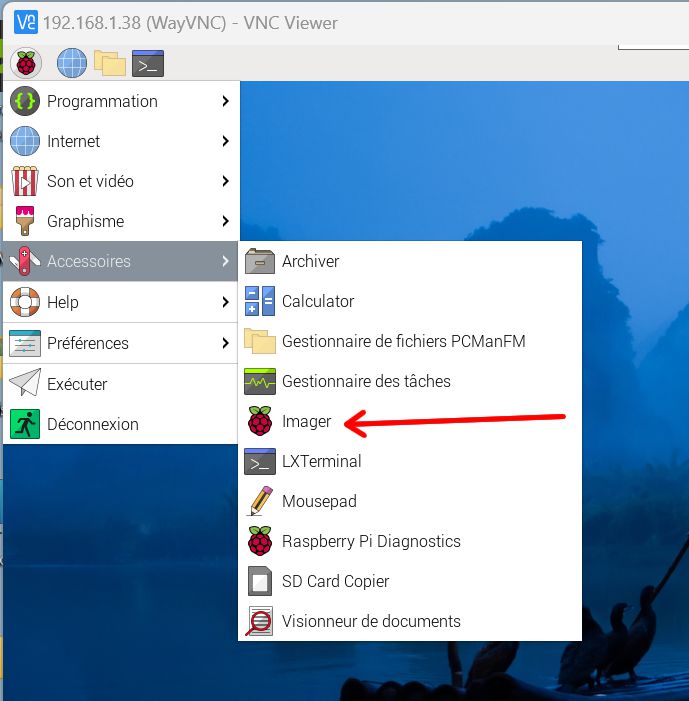The width and height of the screenshot is (689, 701).
Task: Expand the Programmation submenu arrow
Action: coord(225,101)
